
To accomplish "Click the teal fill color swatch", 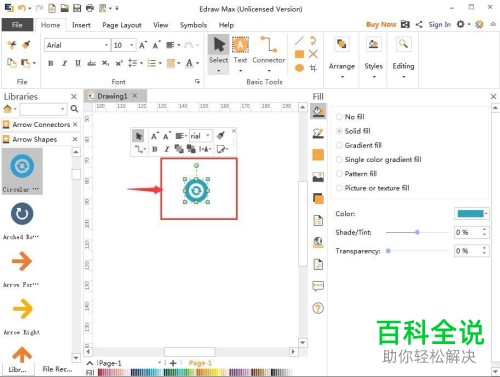I will 470,213.
